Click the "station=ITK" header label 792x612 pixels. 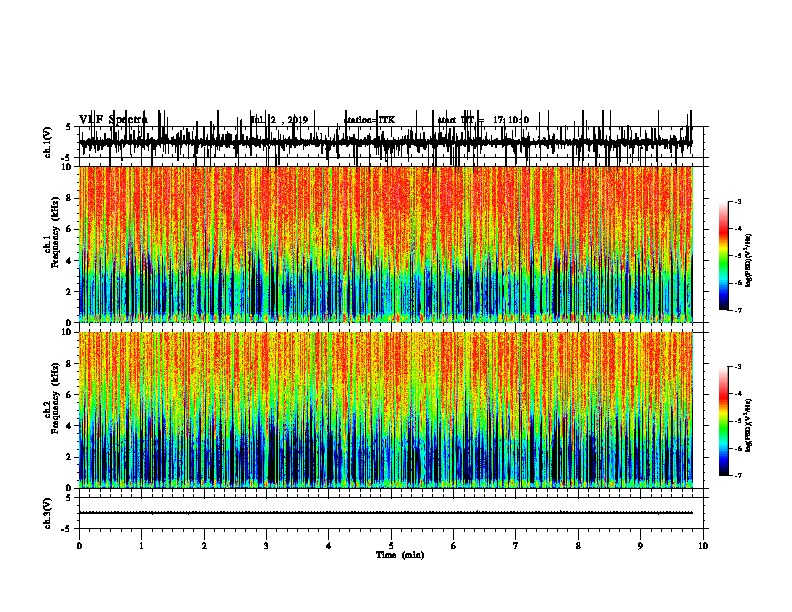(369, 120)
